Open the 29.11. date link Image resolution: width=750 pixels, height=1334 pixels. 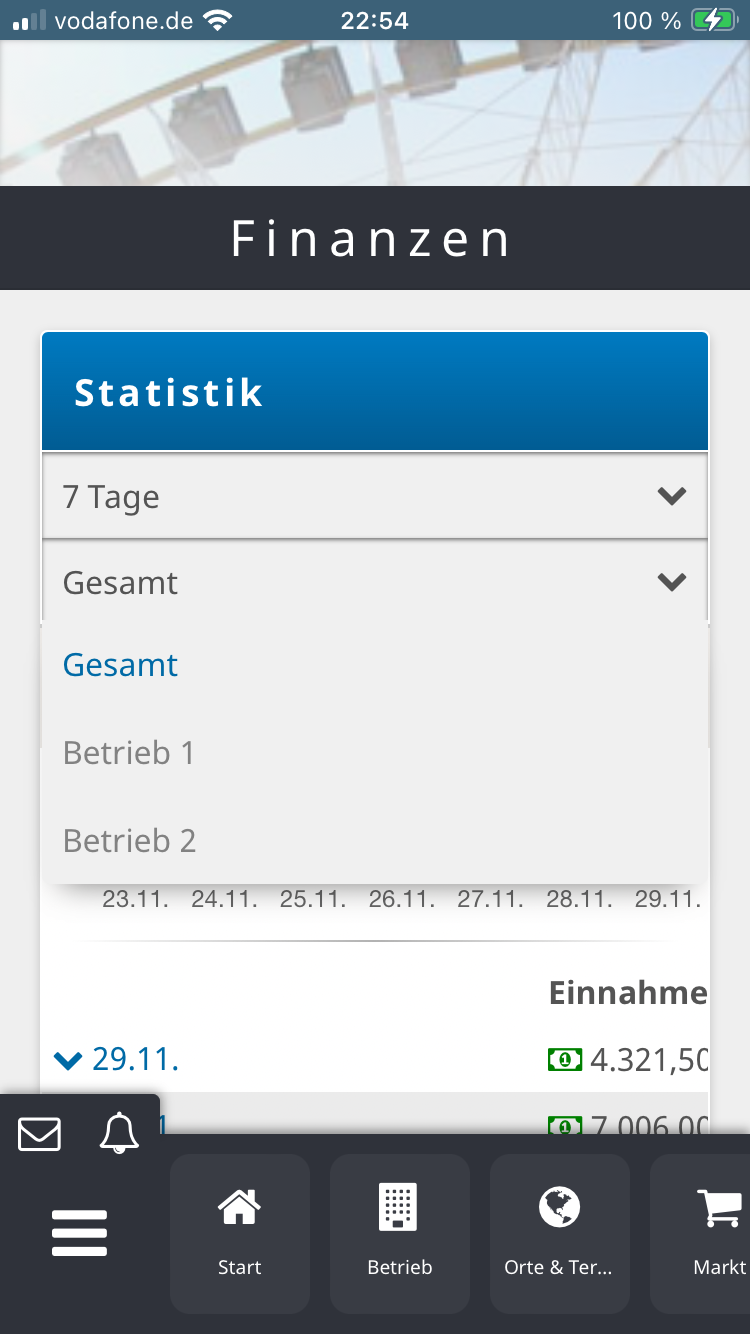pos(135,1059)
